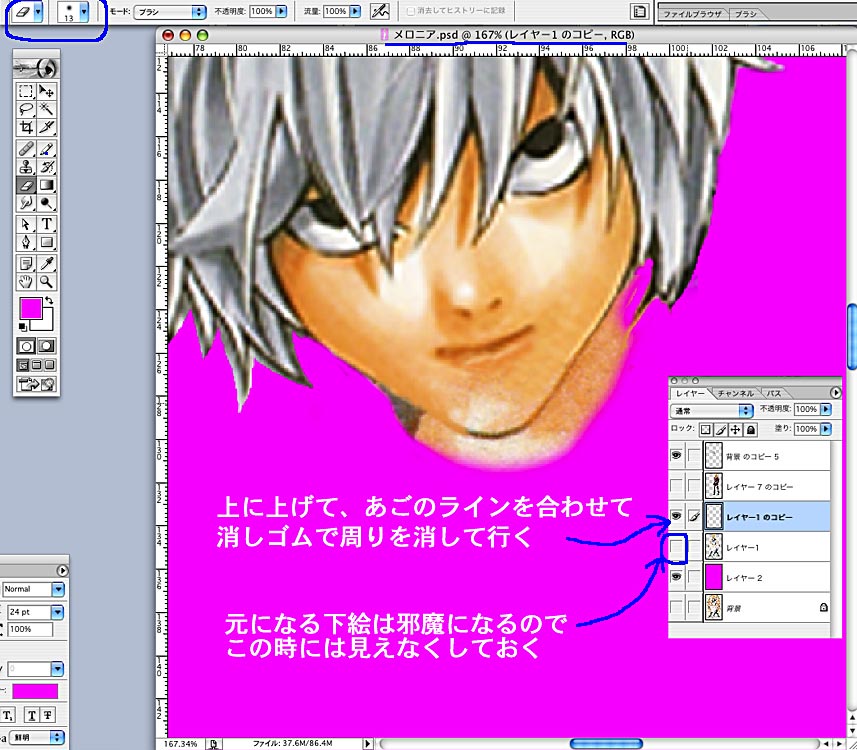The image size is (857, 750).
Task: Select the Brush tool in toolbox
Action: click(46, 148)
